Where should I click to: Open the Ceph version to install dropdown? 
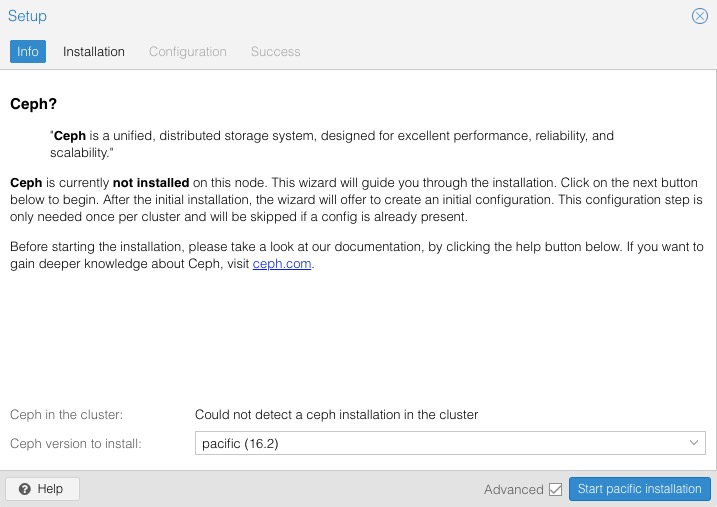[x=693, y=443]
